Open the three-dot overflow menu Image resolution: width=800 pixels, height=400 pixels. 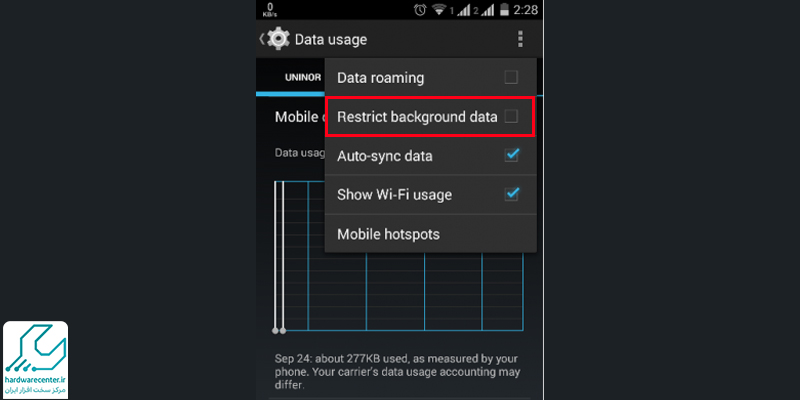point(520,39)
